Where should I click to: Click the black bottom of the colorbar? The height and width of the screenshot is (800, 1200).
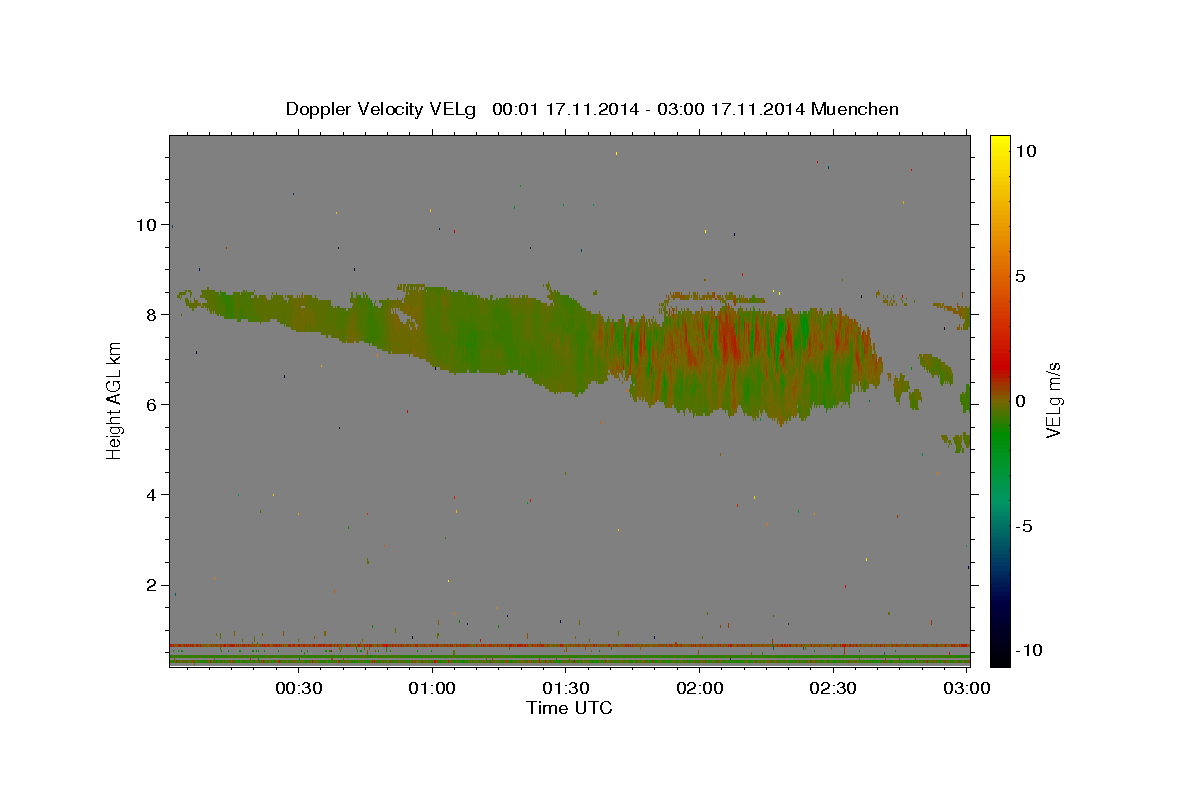click(x=1000, y=655)
